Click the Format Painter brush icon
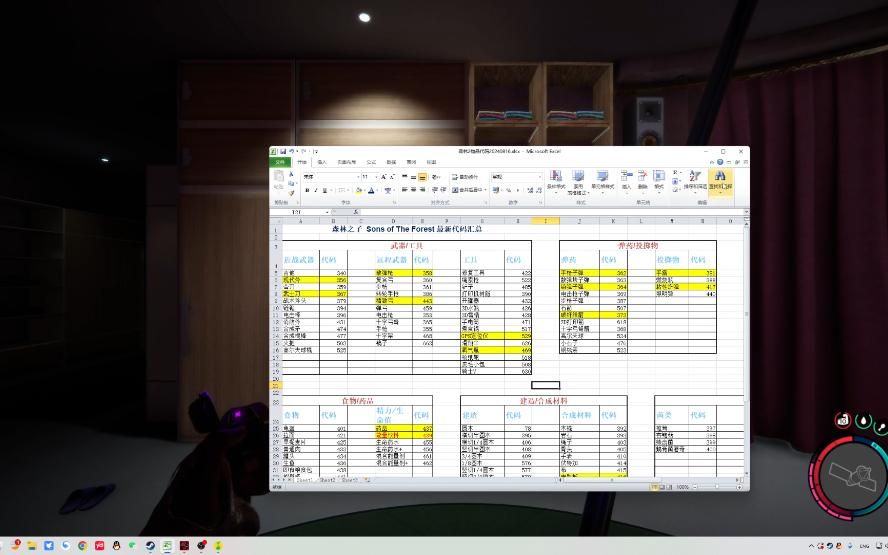 click(x=292, y=193)
